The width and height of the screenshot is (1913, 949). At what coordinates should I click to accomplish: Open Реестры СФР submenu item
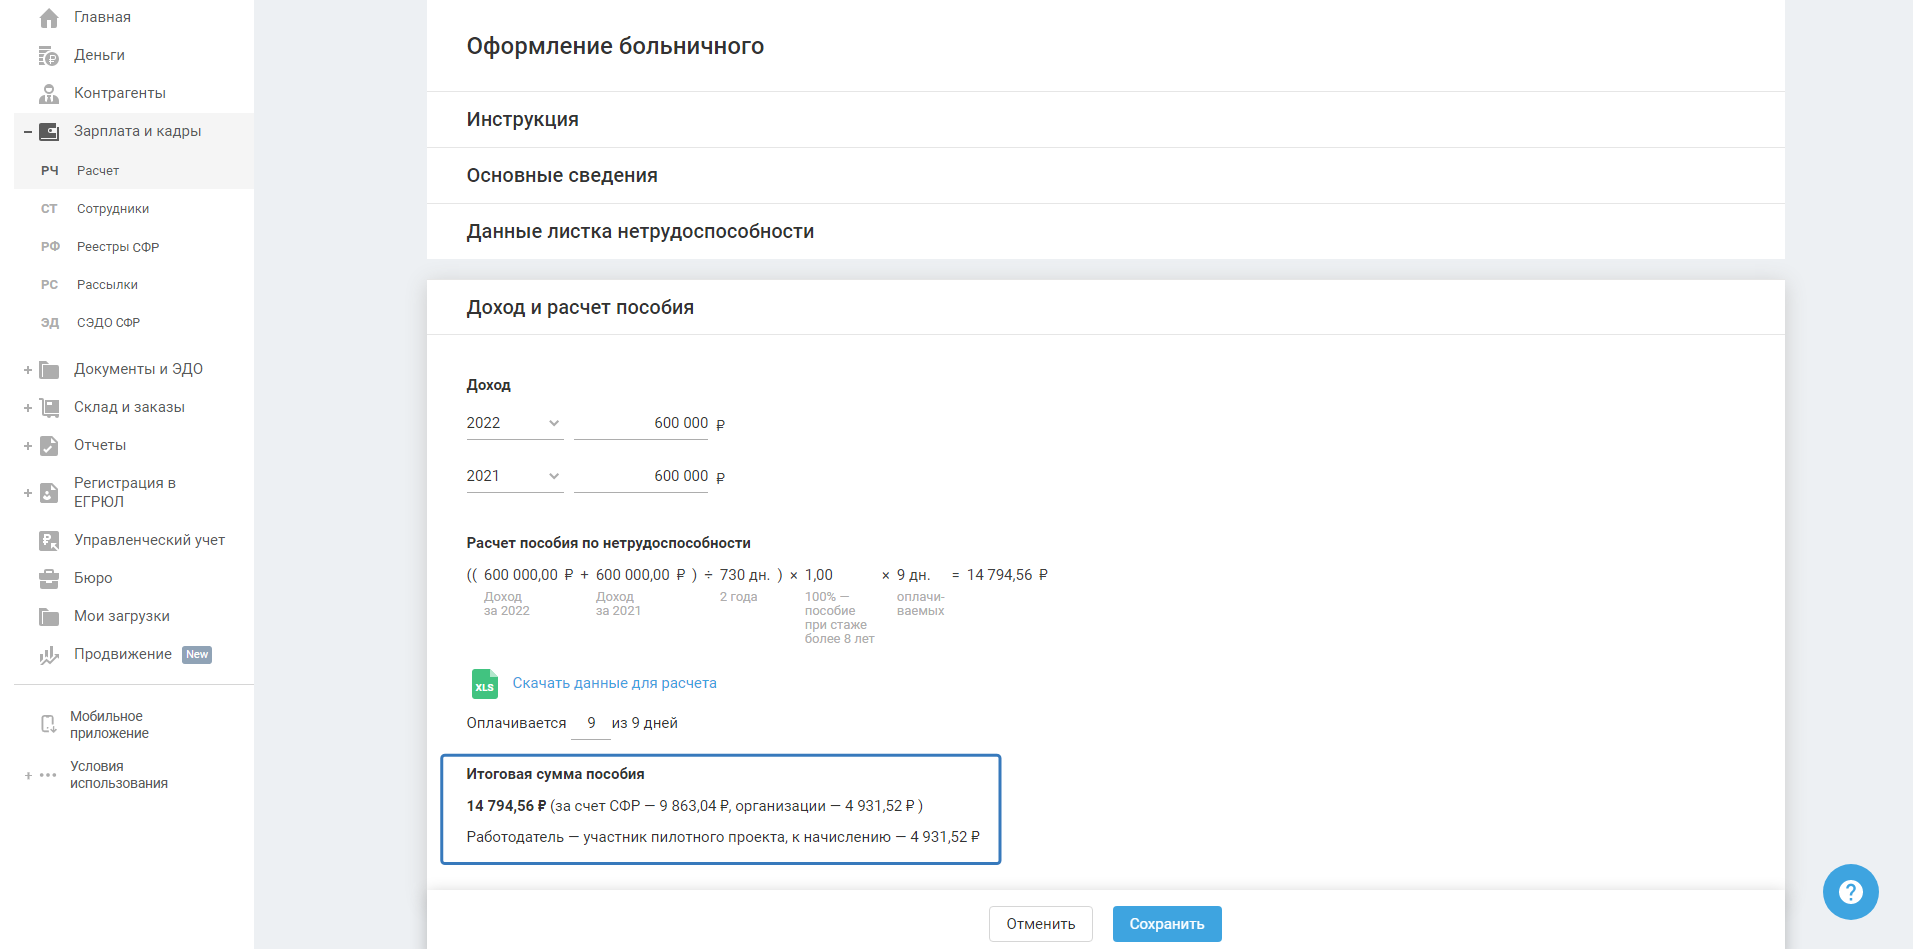(118, 247)
